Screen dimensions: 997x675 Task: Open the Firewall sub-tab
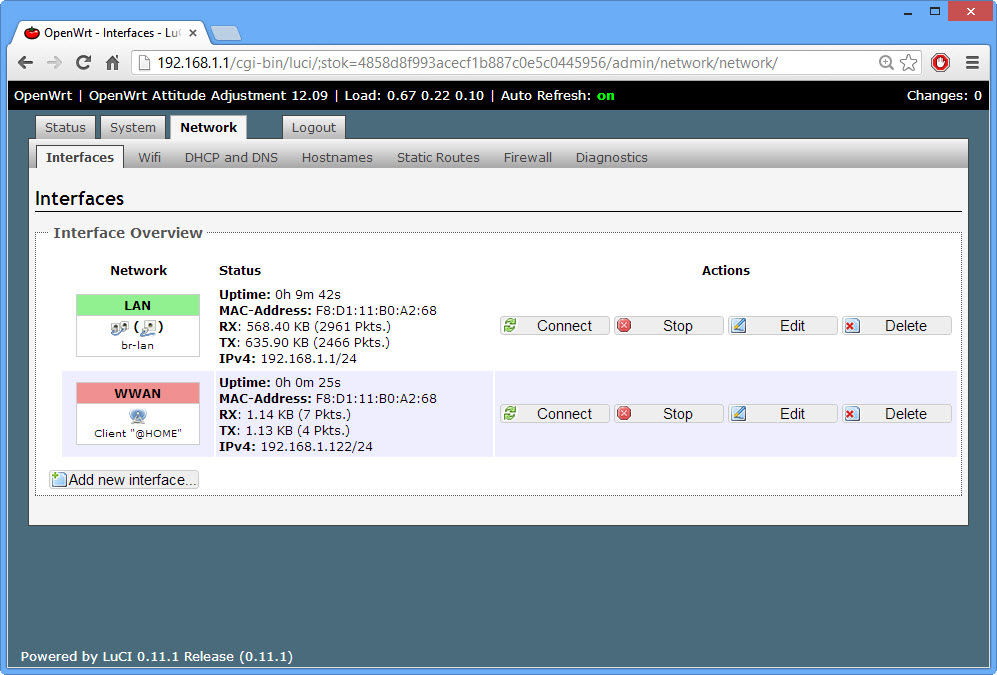click(x=528, y=157)
